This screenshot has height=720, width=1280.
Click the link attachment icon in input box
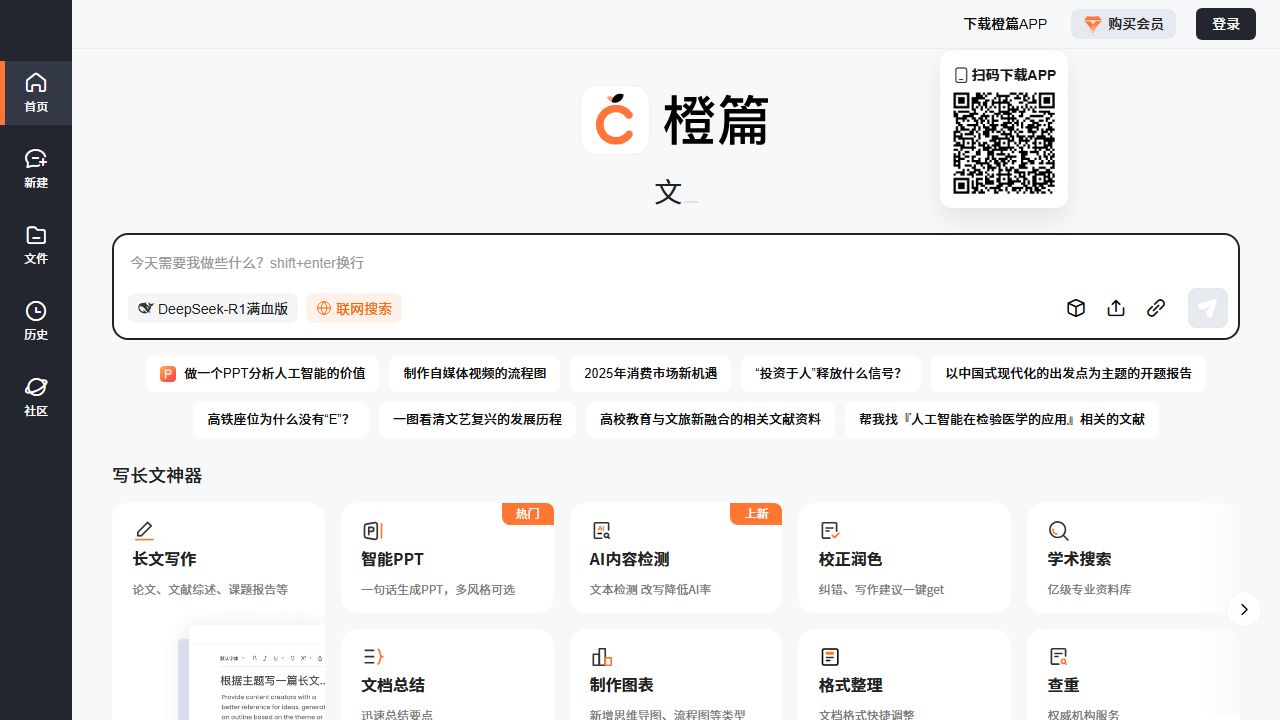click(x=1156, y=308)
